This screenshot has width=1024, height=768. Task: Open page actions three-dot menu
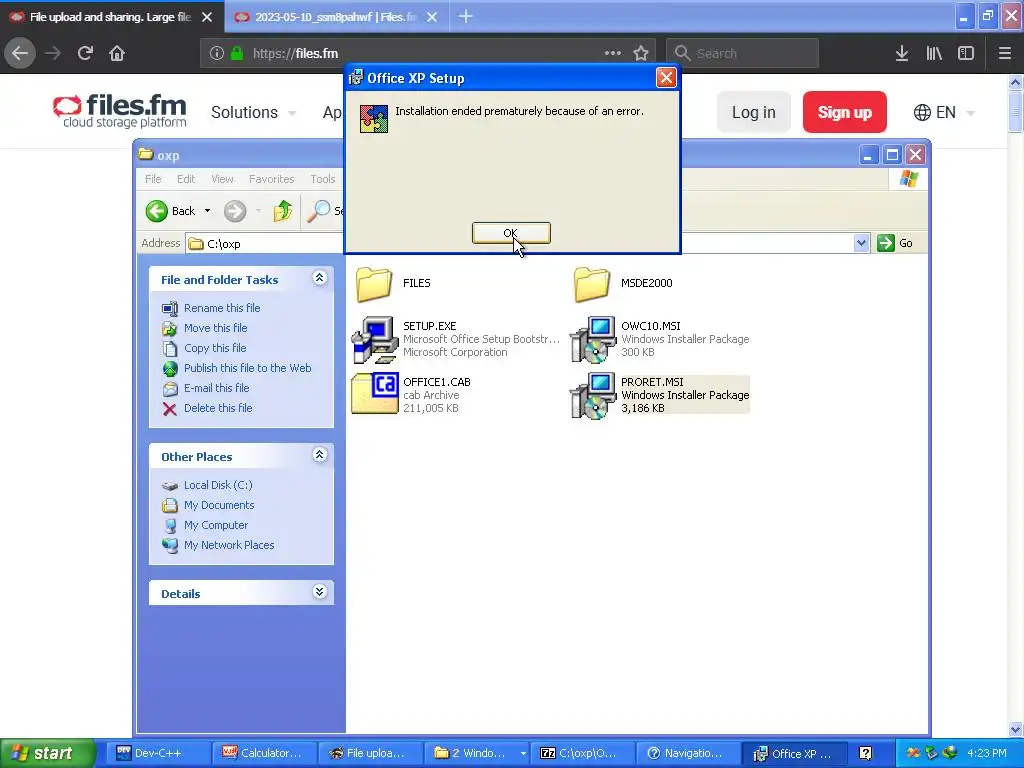pos(613,53)
